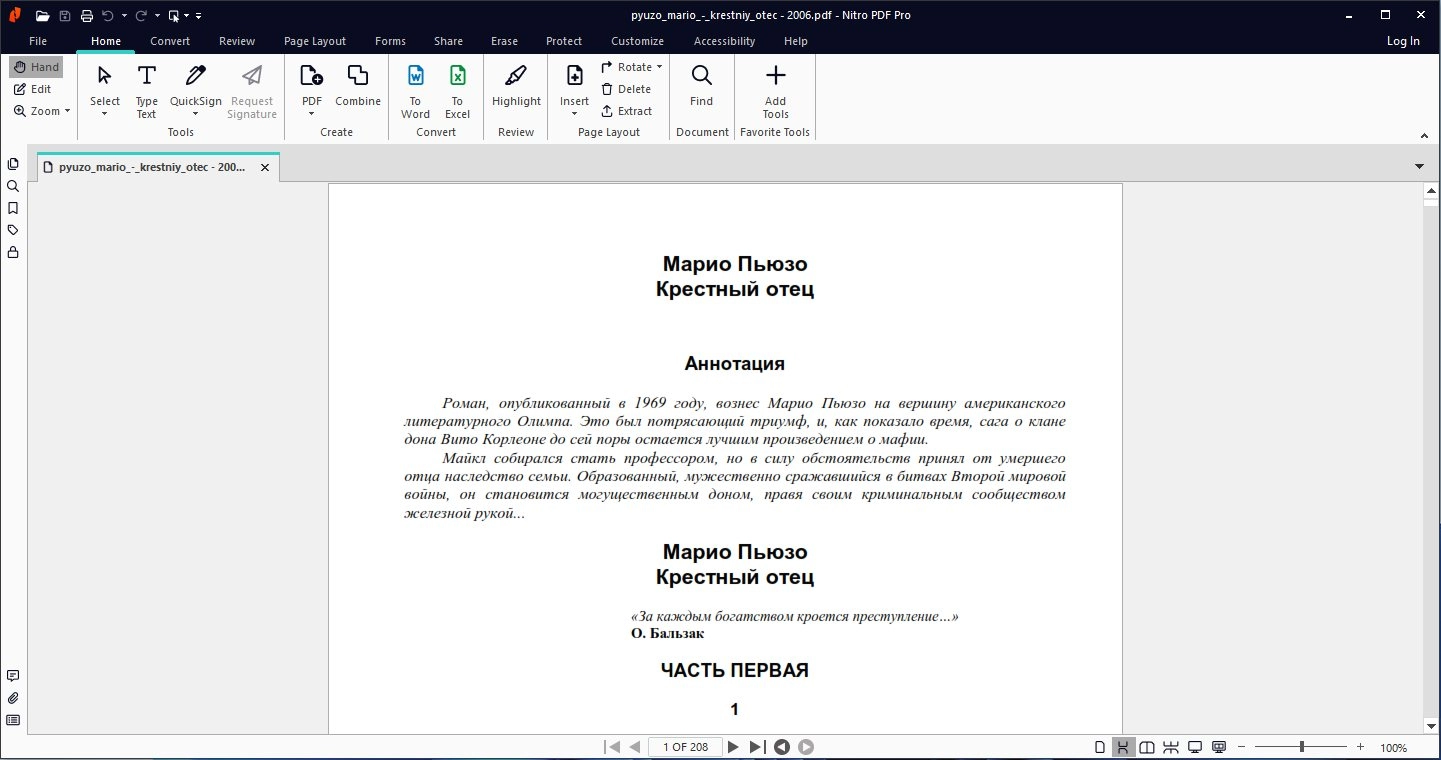Viewport: 1441px width, 760px height.
Task: Switch to facing pages view
Action: click(x=1147, y=747)
